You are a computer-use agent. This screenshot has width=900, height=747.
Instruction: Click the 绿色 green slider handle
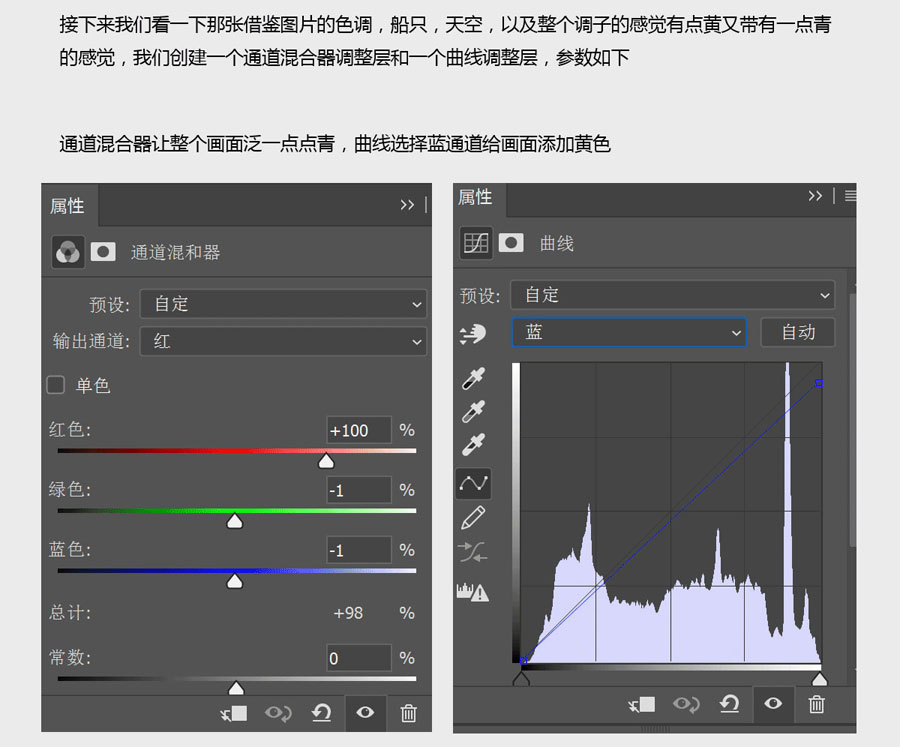(235, 521)
